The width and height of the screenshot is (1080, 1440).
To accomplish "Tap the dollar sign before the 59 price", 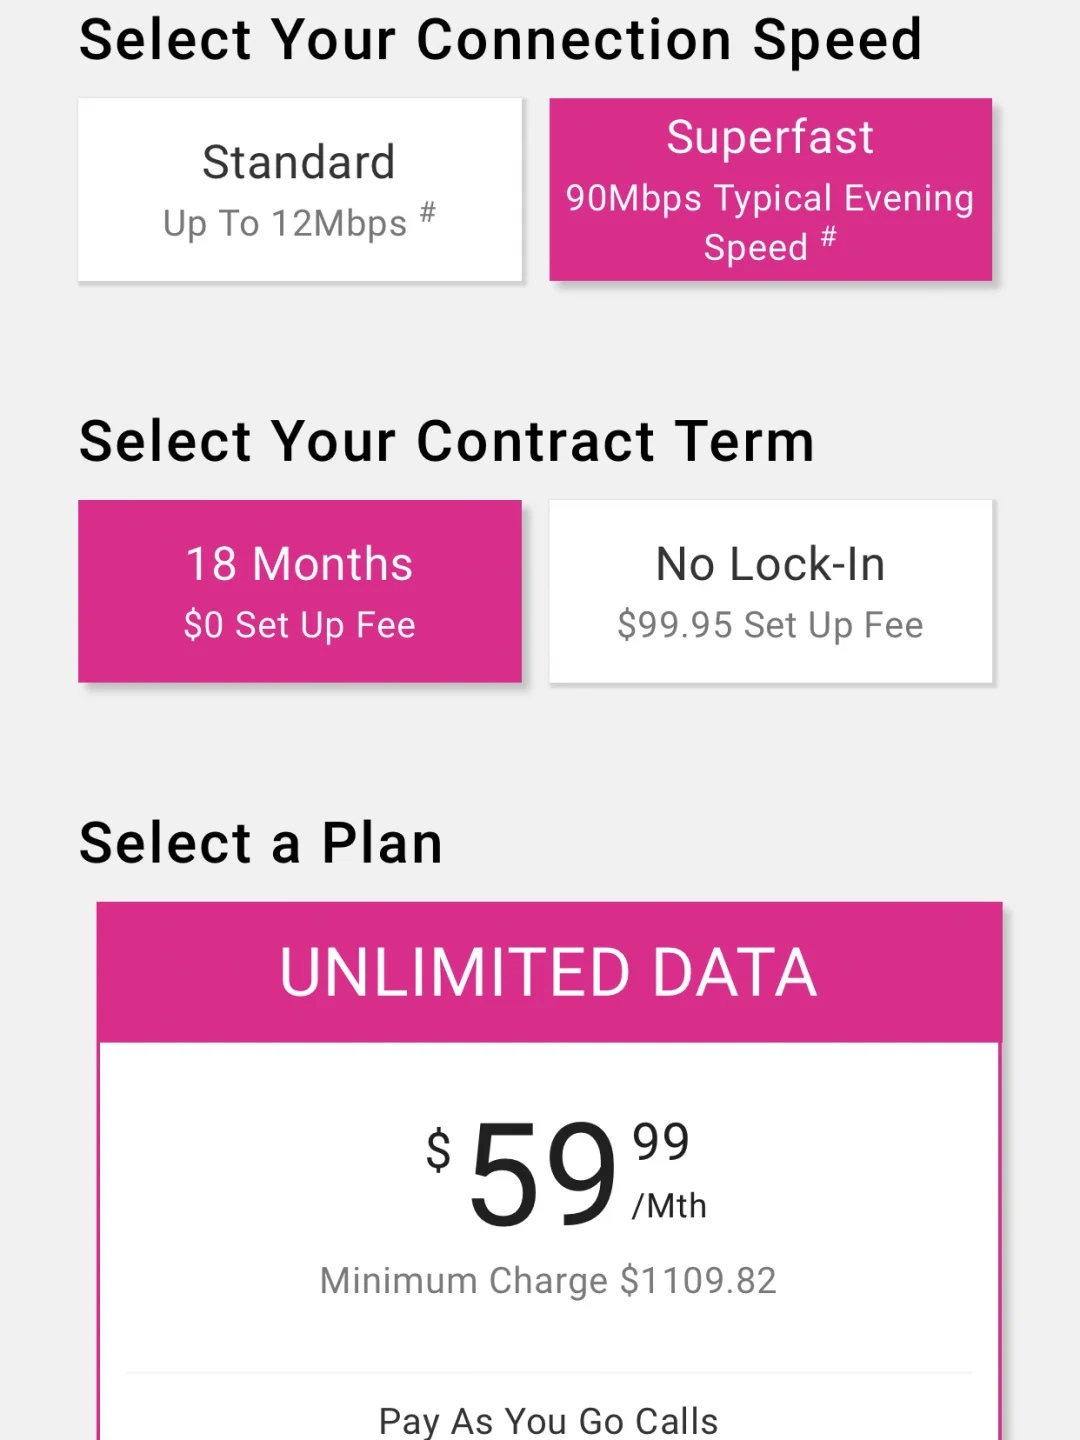I will [x=439, y=1149].
